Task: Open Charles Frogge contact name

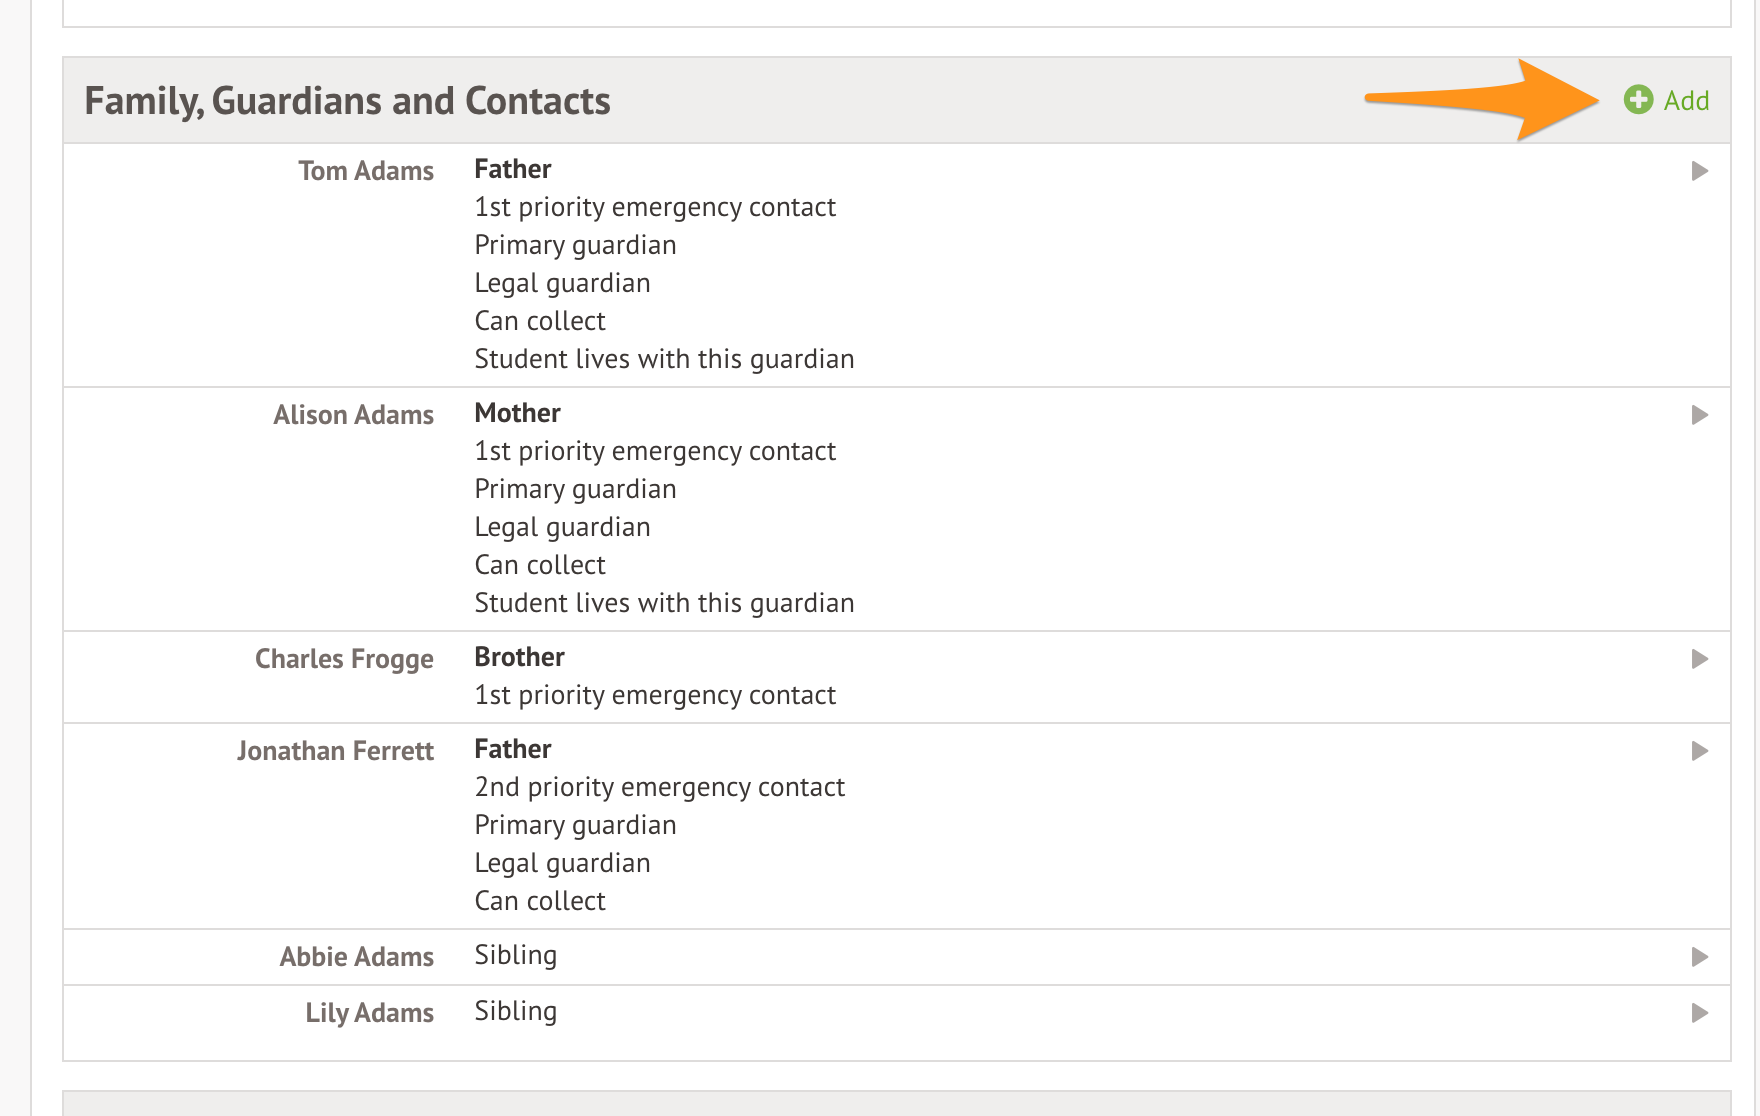Action: pyautogui.click(x=344, y=659)
